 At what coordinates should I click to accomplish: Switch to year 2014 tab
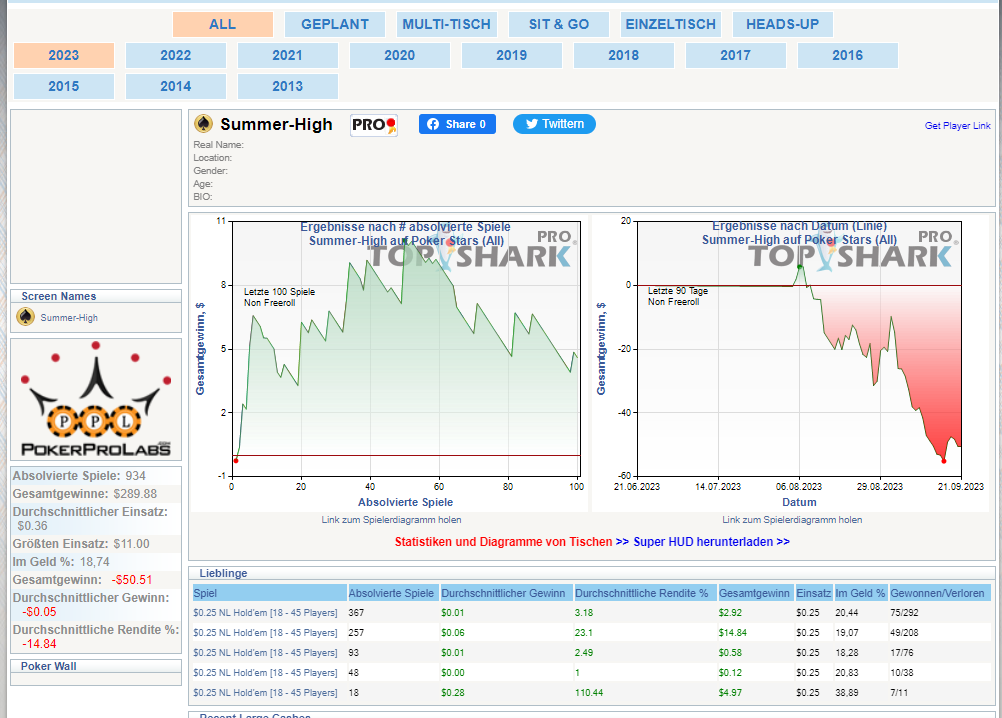(176, 86)
